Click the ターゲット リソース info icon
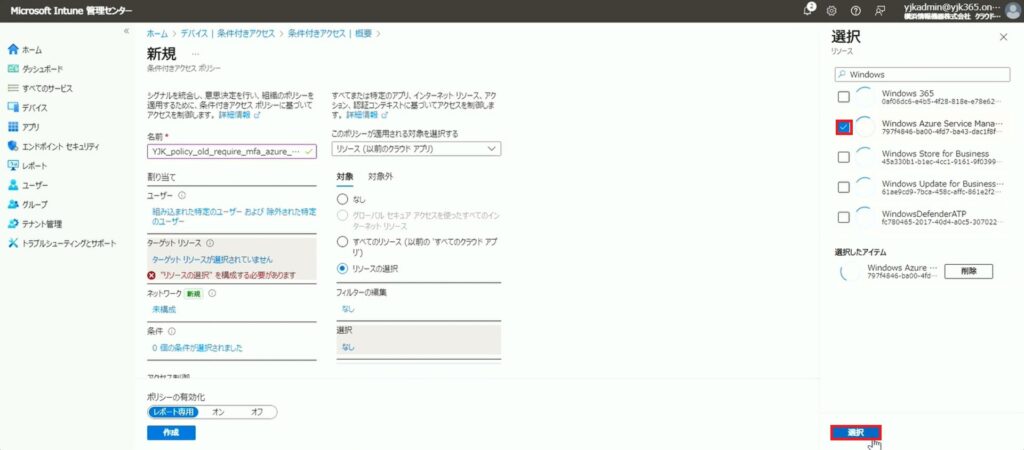 pyautogui.click(x=210, y=243)
